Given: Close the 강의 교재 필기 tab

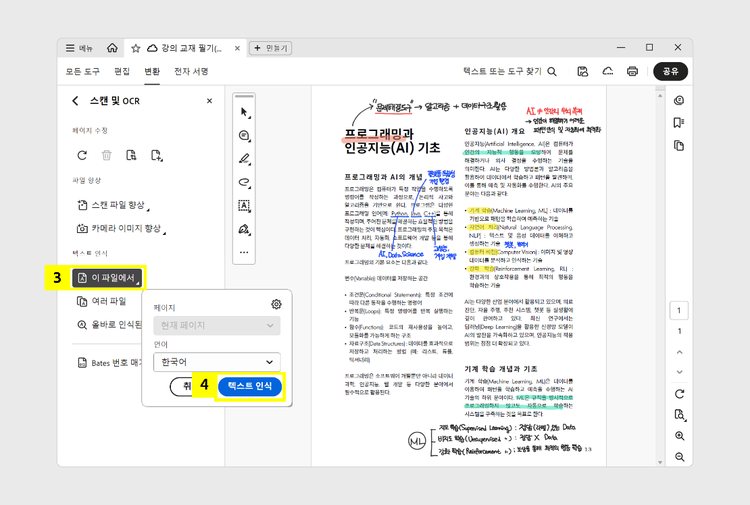Looking at the screenshot, I should pos(237,48).
